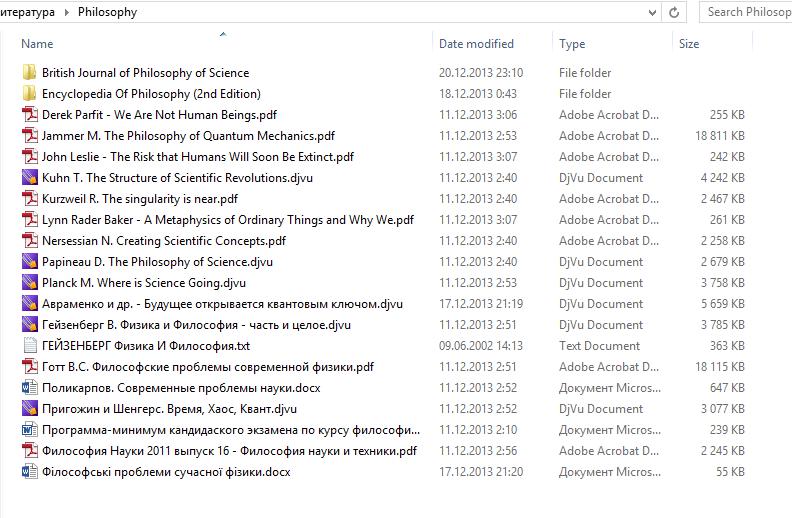Image resolution: width=792 pixels, height=518 pixels.
Task: Sort files by Size column header
Action: [689, 44]
